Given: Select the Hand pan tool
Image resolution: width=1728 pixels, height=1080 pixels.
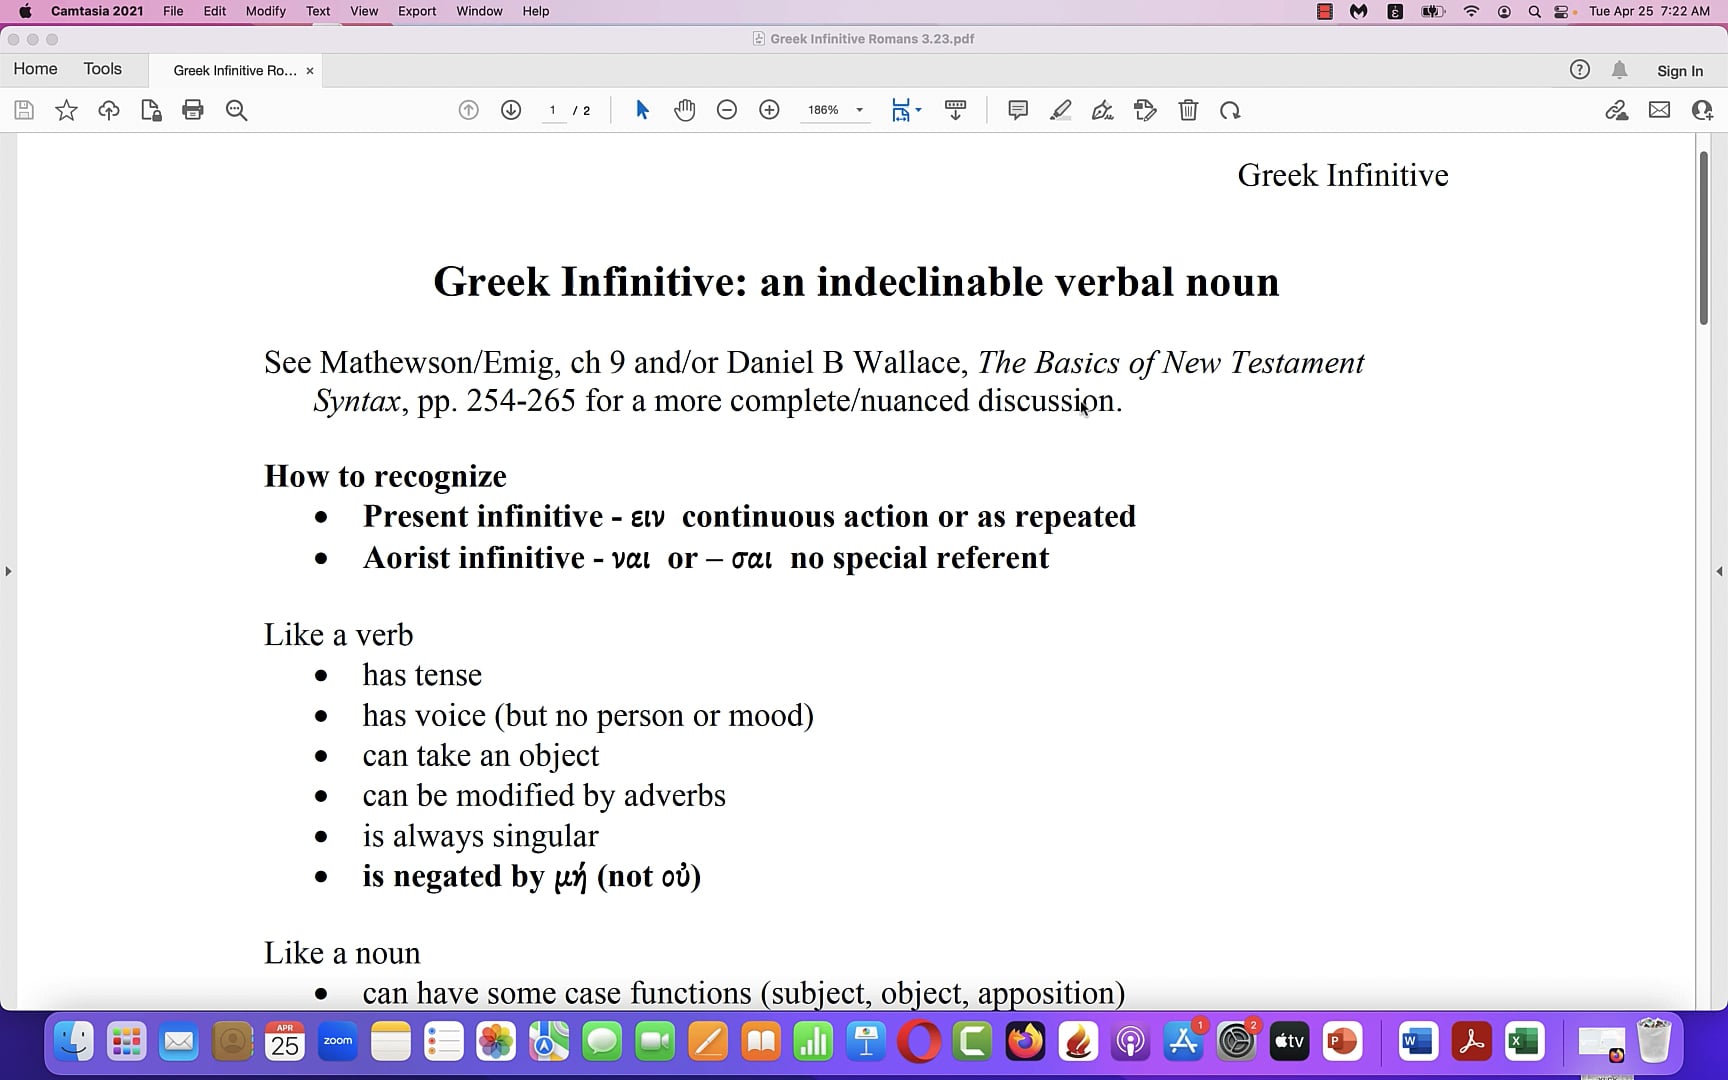Looking at the screenshot, I should [685, 110].
